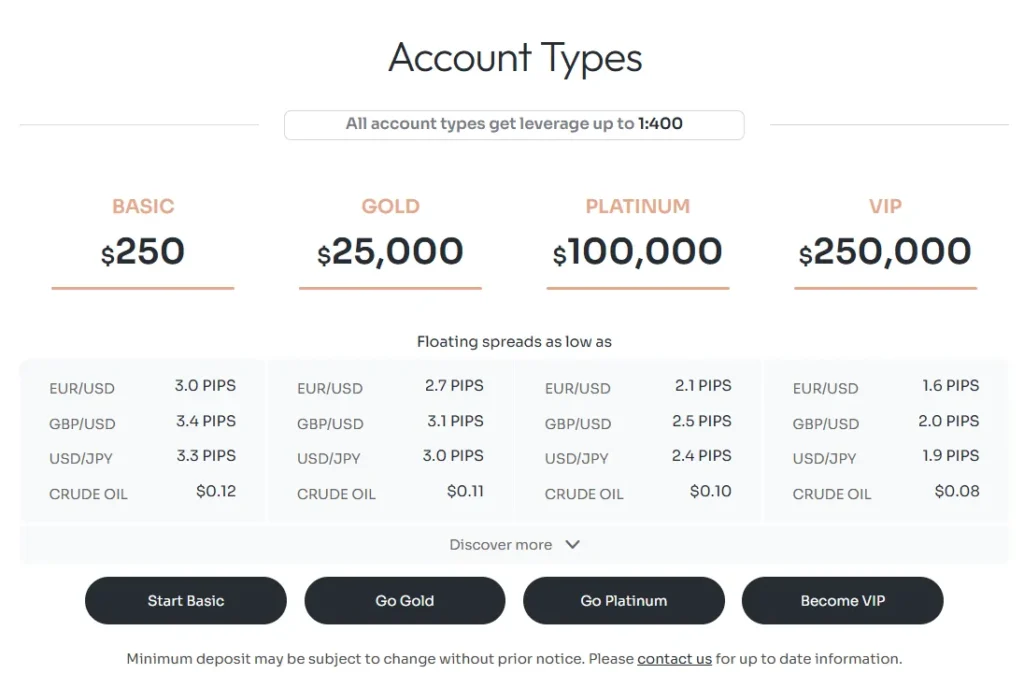The height and width of the screenshot is (688, 1024).
Task: Click the Account Types page title
Action: [x=515, y=58]
